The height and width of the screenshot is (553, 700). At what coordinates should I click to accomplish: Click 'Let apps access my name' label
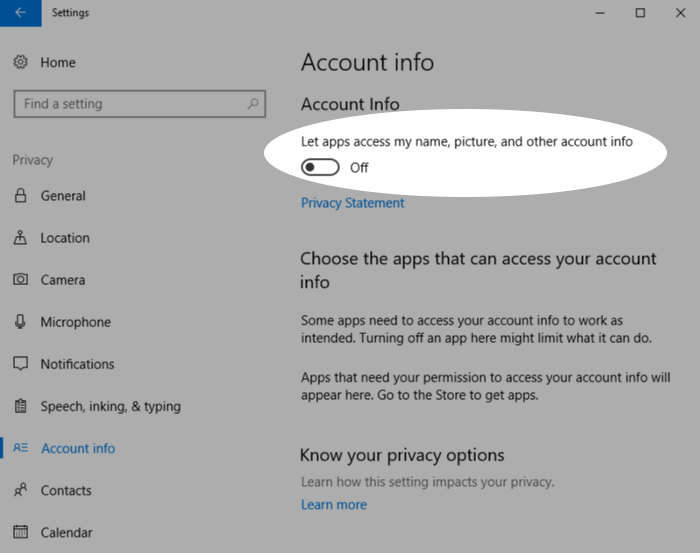pos(467,141)
